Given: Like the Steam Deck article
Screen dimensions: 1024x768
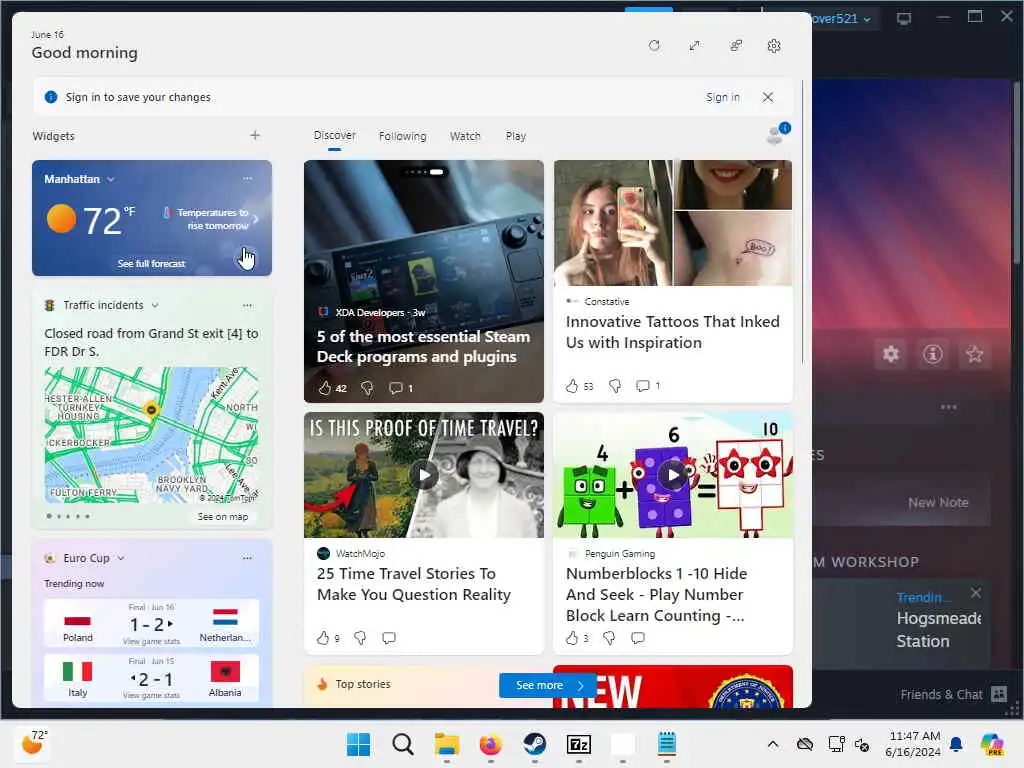Looking at the screenshot, I should tap(325, 388).
